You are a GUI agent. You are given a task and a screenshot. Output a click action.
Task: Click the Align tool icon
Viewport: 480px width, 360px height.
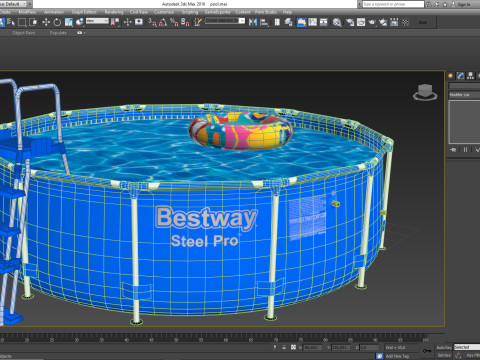pos(264,22)
